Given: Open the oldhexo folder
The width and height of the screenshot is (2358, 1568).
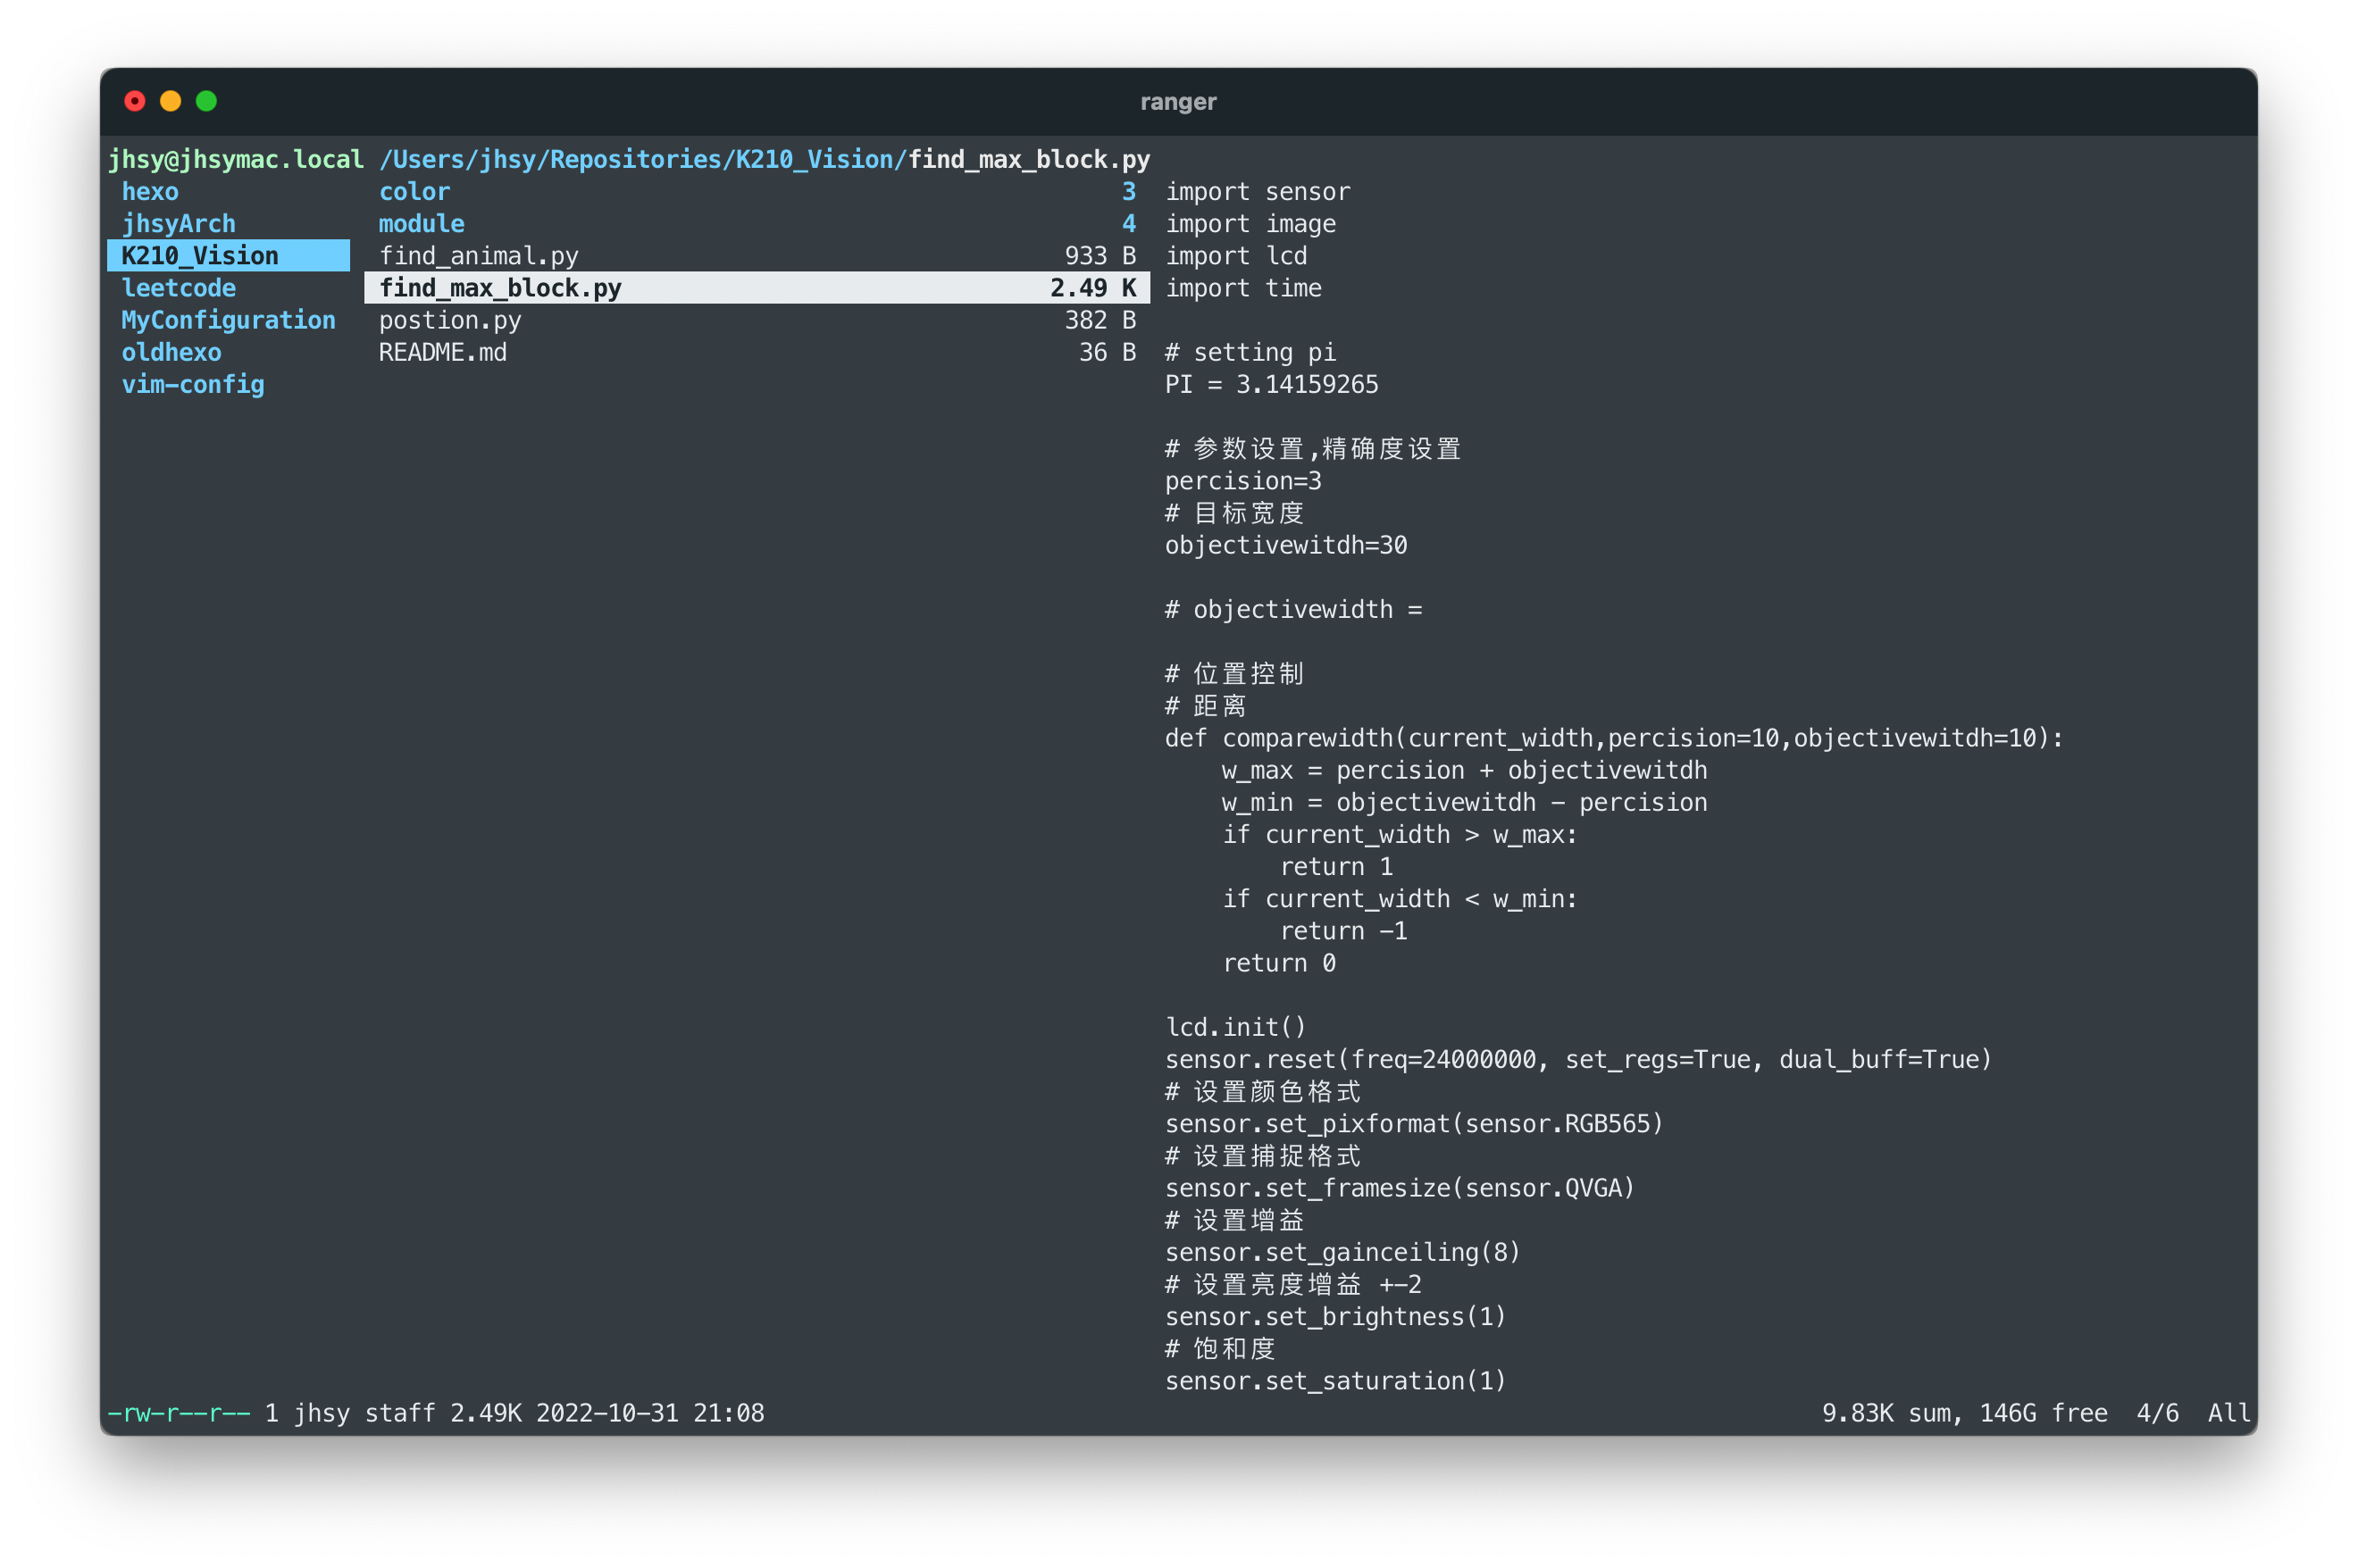Looking at the screenshot, I should 171,352.
